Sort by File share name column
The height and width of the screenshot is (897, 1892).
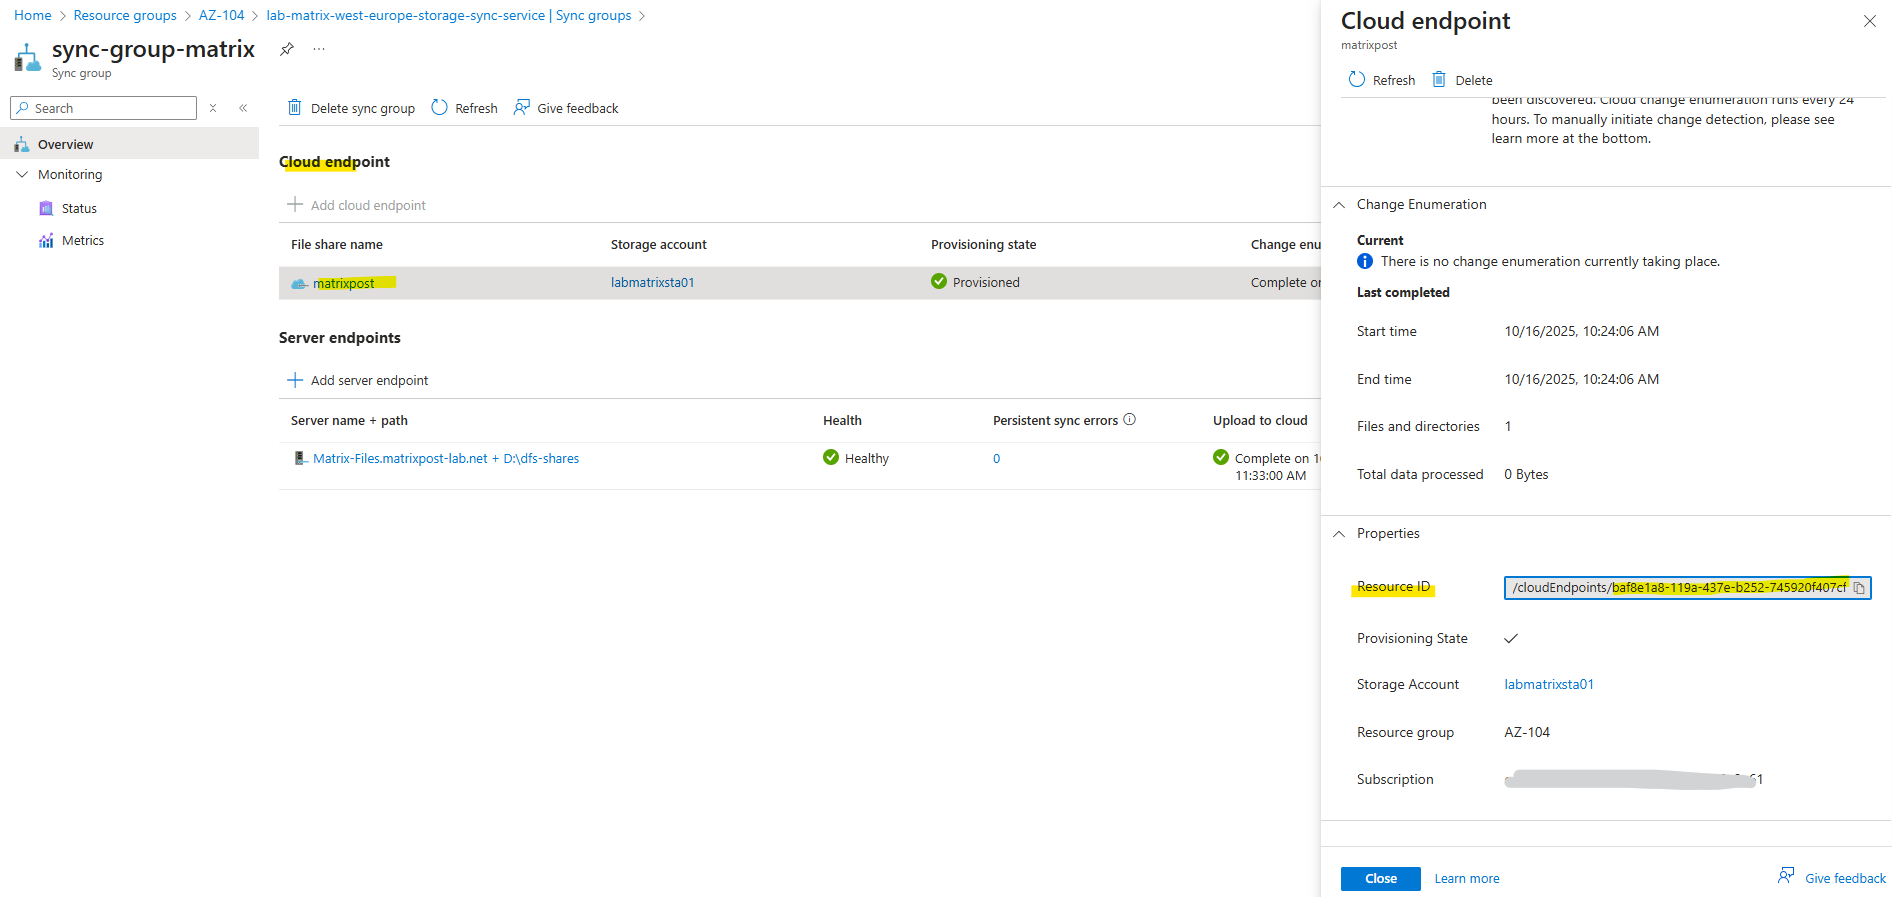click(x=337, y=244)
